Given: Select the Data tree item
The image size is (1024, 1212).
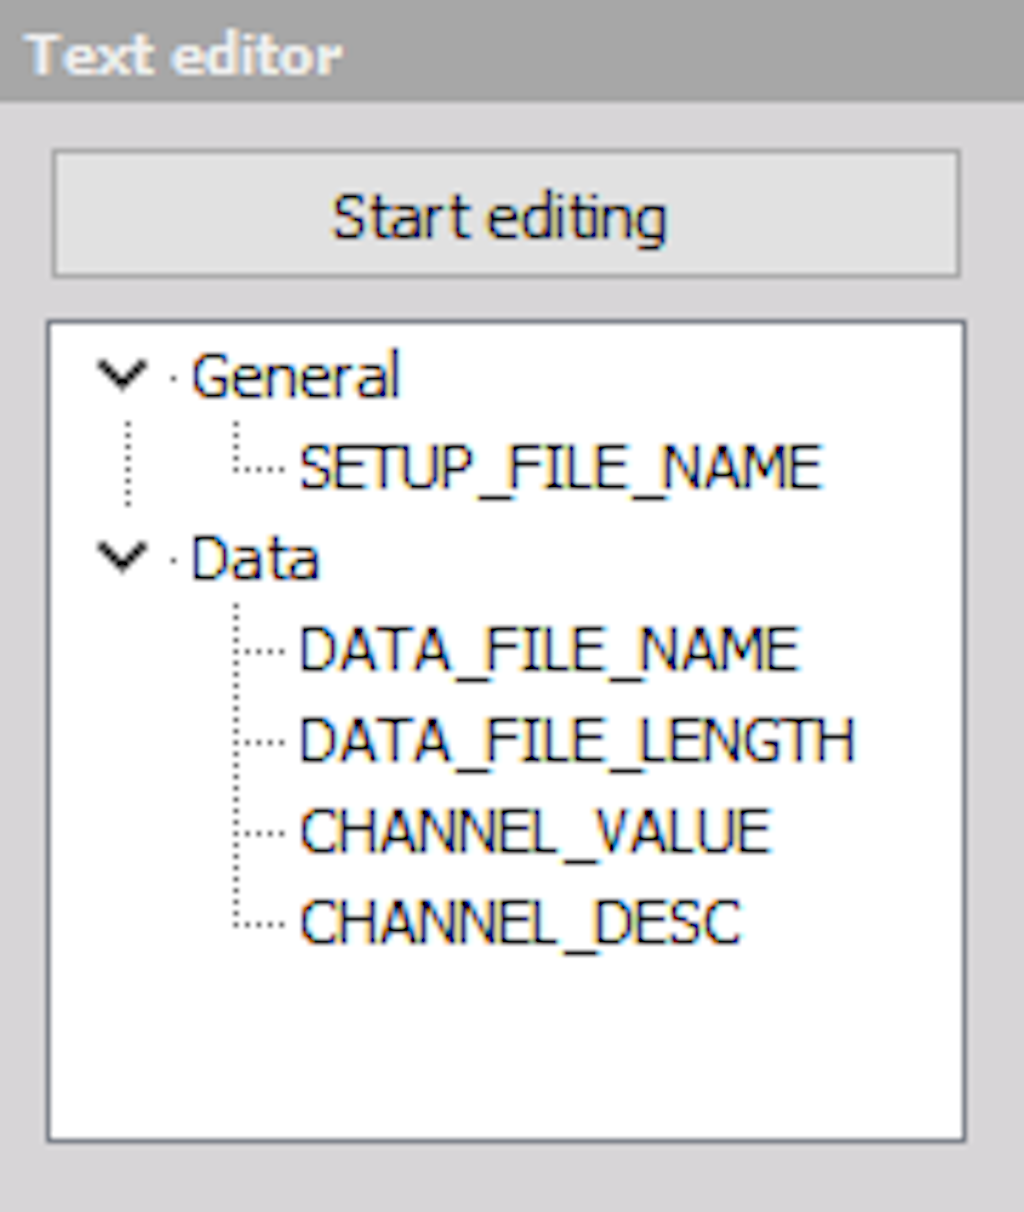Looking at the screenshot, I should pos(254,558).
